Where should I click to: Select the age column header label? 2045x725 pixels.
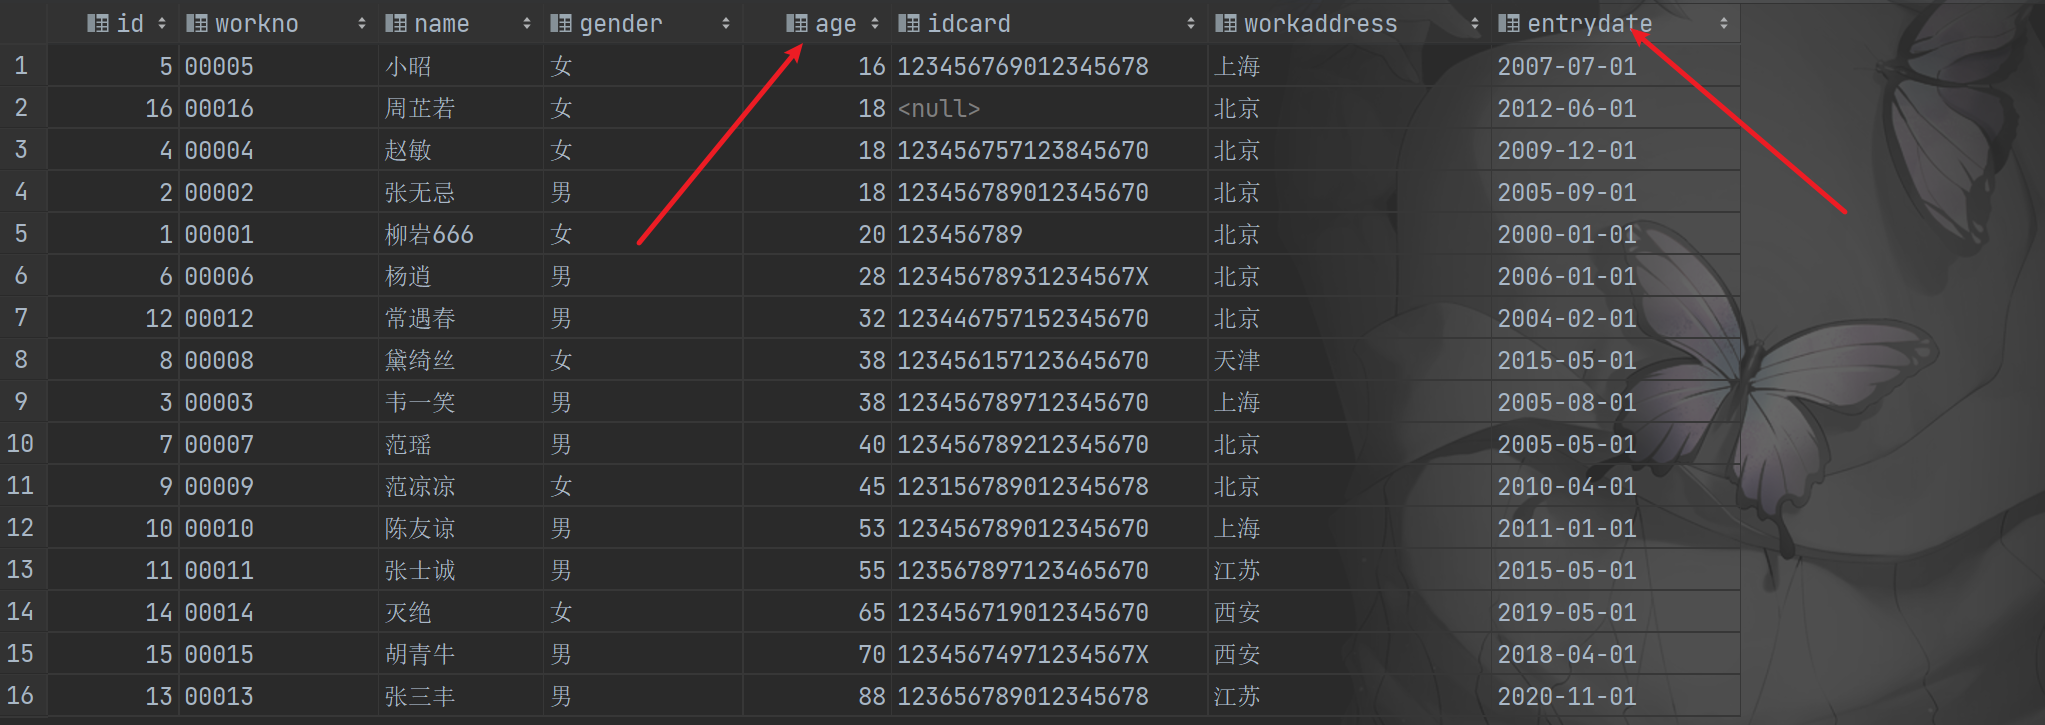tap(836, 23)
